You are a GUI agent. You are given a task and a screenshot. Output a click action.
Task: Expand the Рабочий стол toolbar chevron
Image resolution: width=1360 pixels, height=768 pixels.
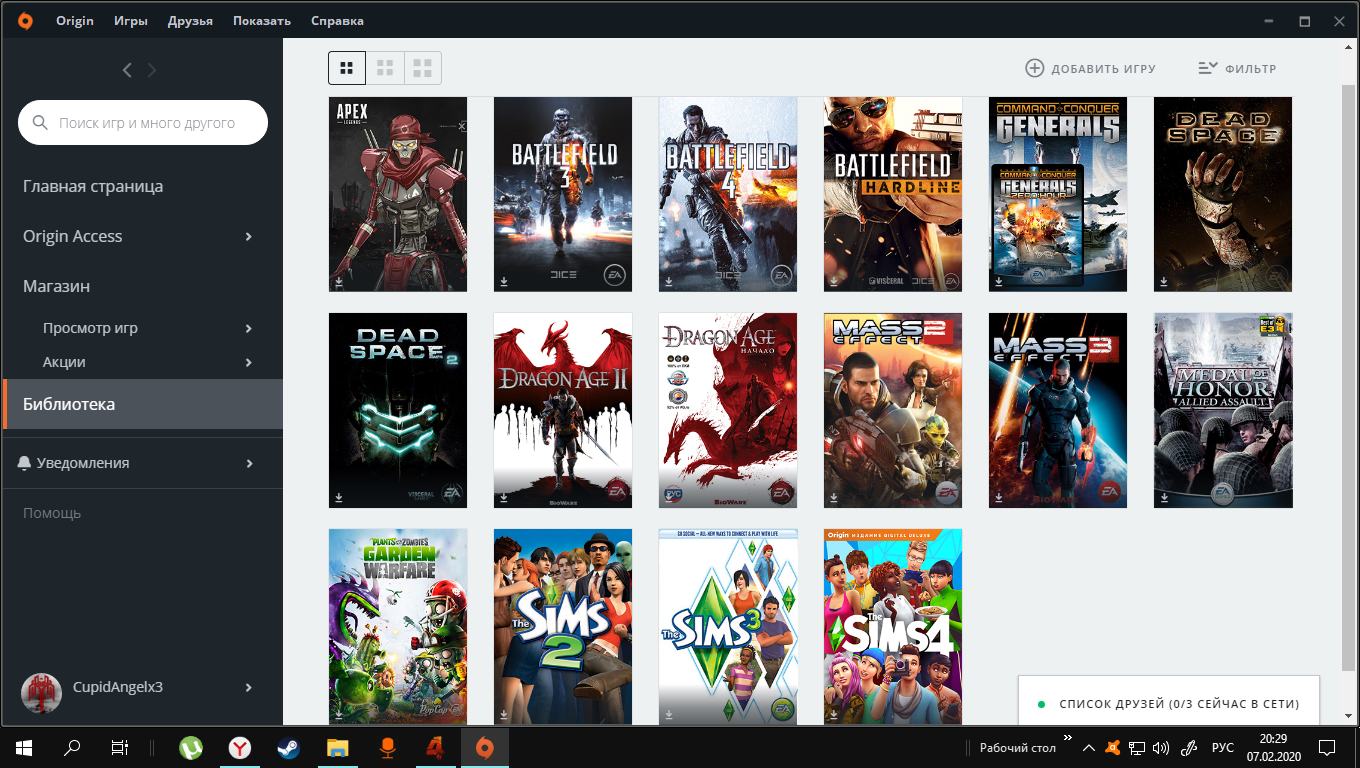pos(1067,740)
